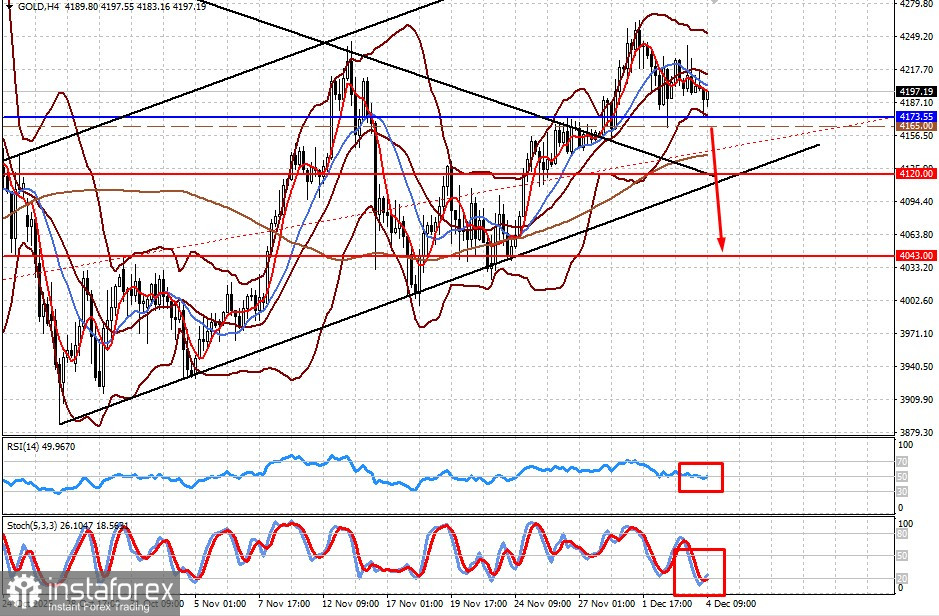Click the 3940.50 price on the scale
This screenshot has height=616, width=939.
916,366
